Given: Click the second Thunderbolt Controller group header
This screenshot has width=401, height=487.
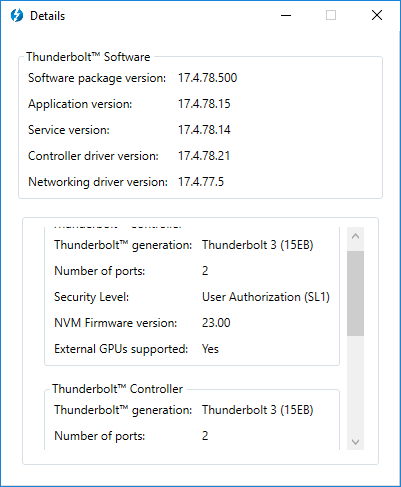Looking at the screenshot, I should tap(117, 389).
